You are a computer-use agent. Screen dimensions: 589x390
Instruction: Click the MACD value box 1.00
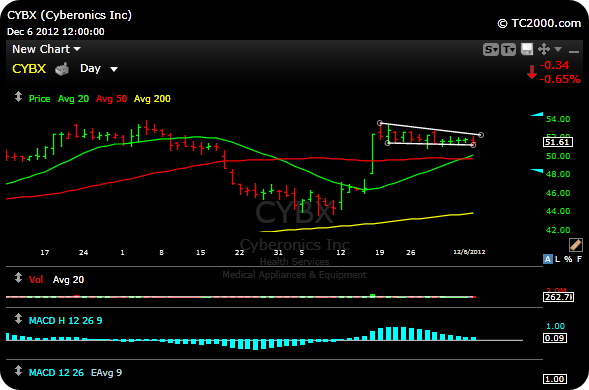point(555,379)
